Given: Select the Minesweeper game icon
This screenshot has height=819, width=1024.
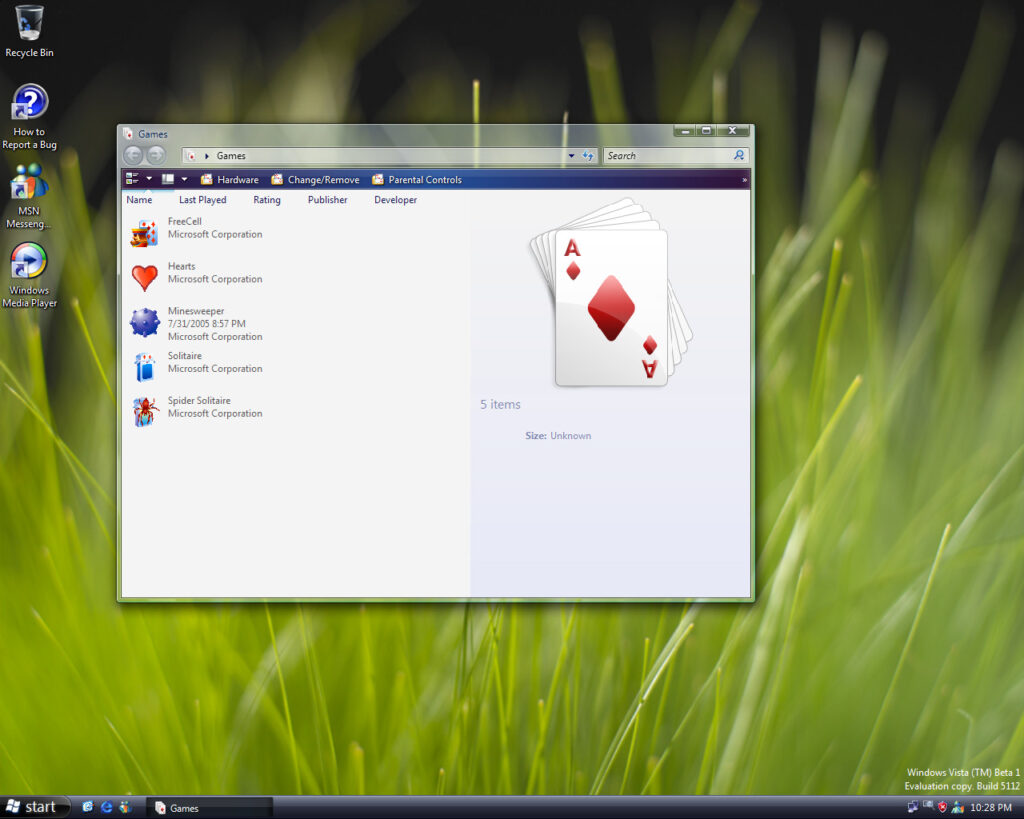Looking at the screenshot, I should tap(144, 323).
